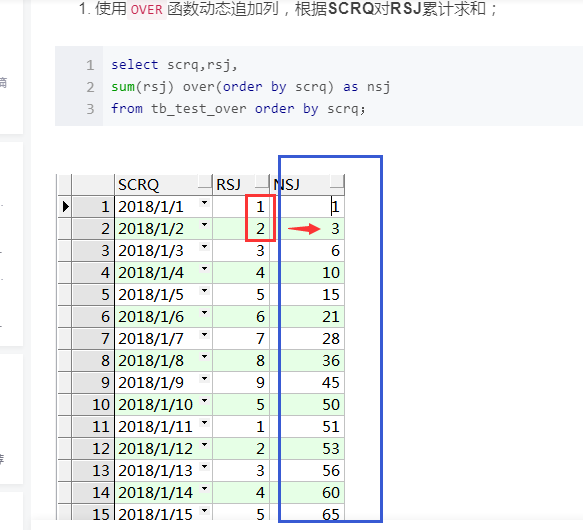
Task: Click NSJ value 6
Action: coord(307,251)
